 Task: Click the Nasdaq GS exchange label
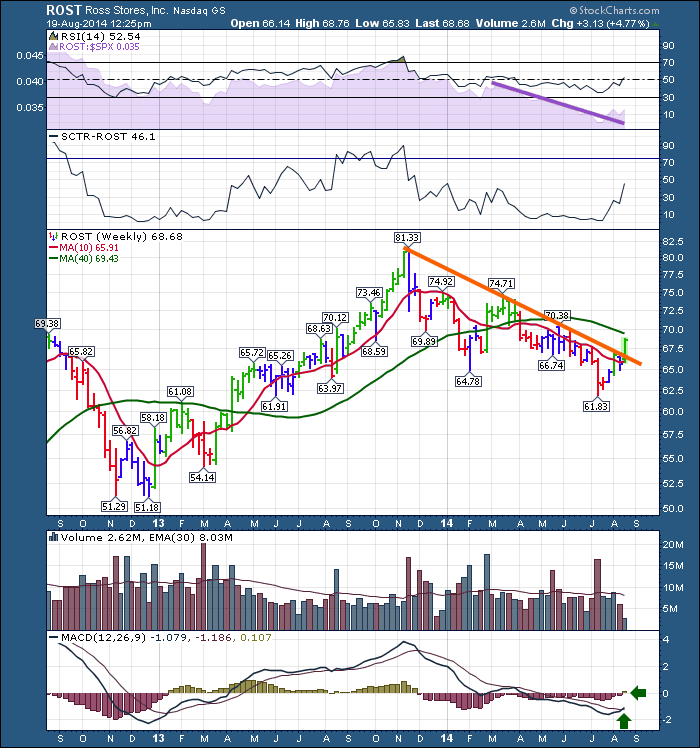[x=199, y=10]
